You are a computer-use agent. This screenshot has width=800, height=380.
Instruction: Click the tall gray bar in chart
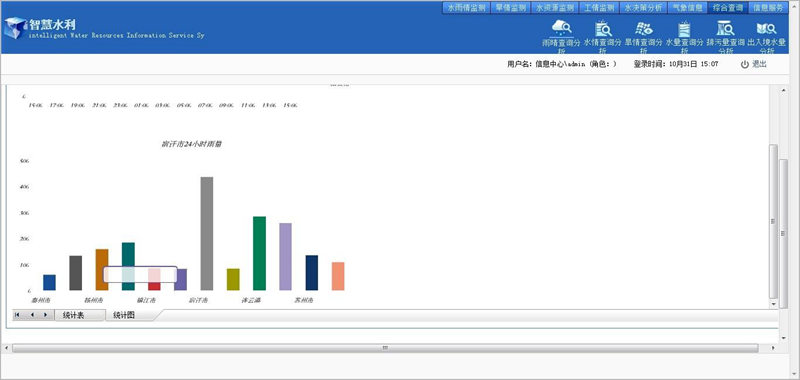pos(207,234)
